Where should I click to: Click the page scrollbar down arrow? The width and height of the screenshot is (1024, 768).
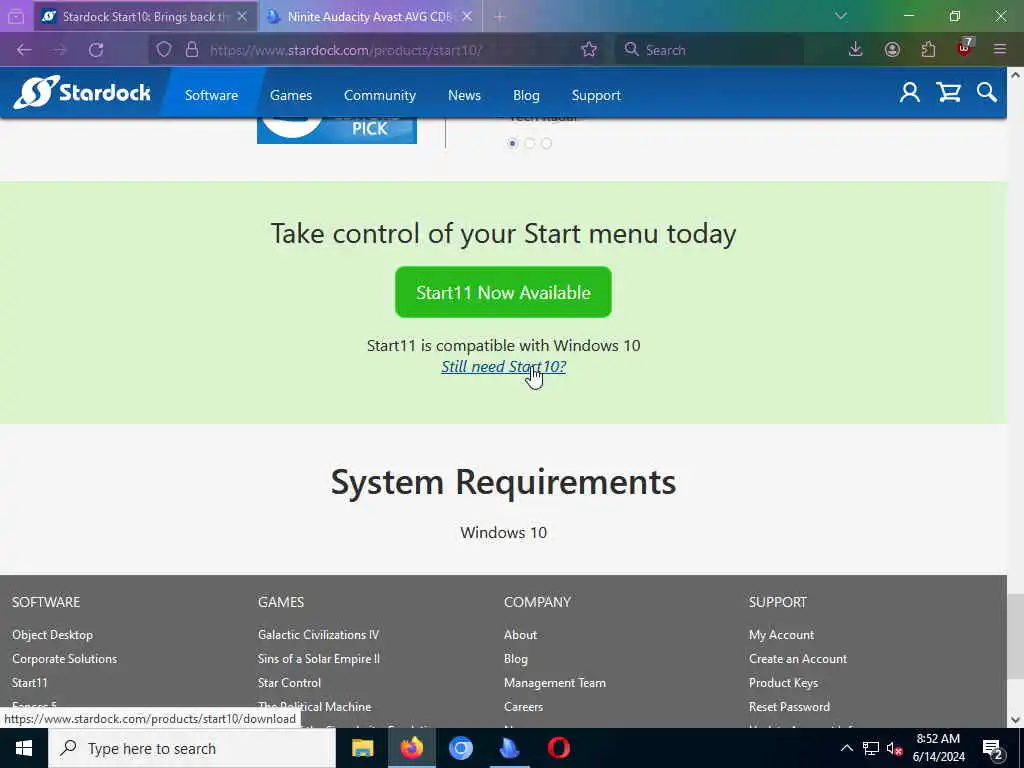1015,720
